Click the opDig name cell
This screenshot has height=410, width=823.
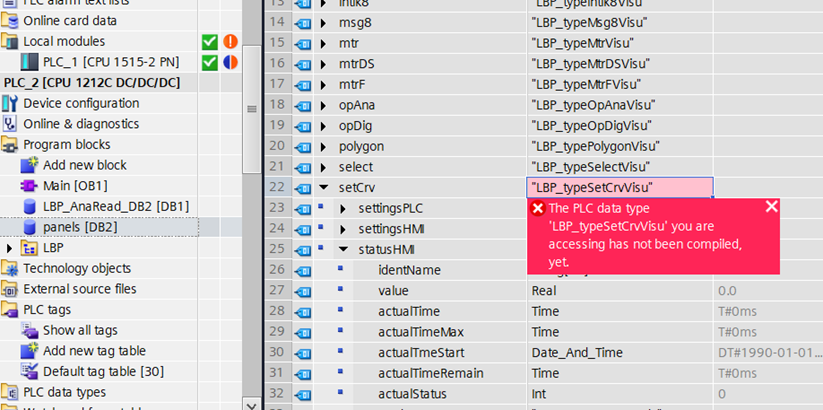click(355, 126)
